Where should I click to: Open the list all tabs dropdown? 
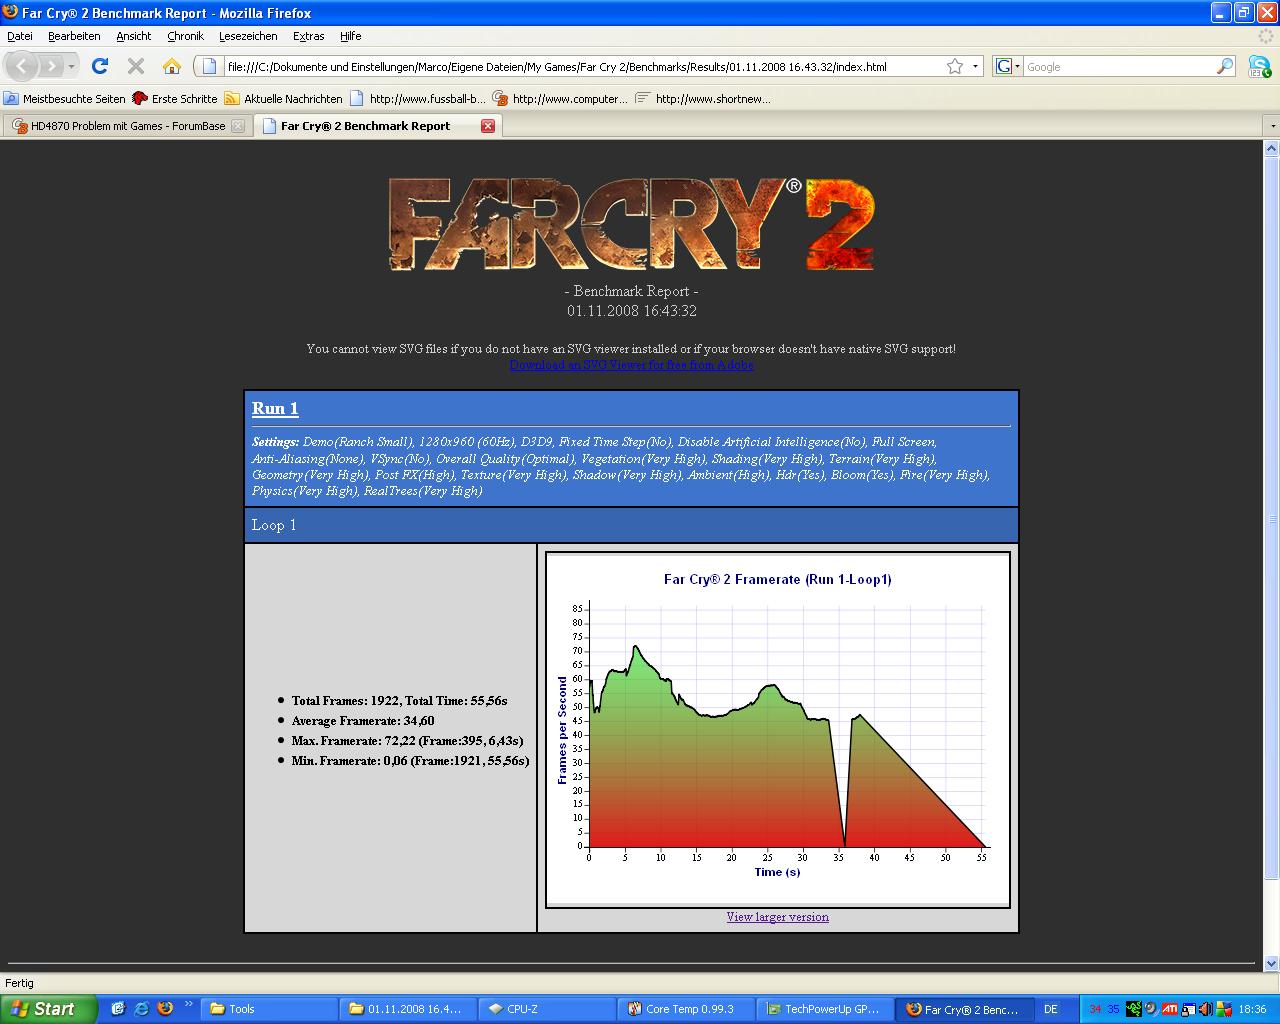[1271, 126]
